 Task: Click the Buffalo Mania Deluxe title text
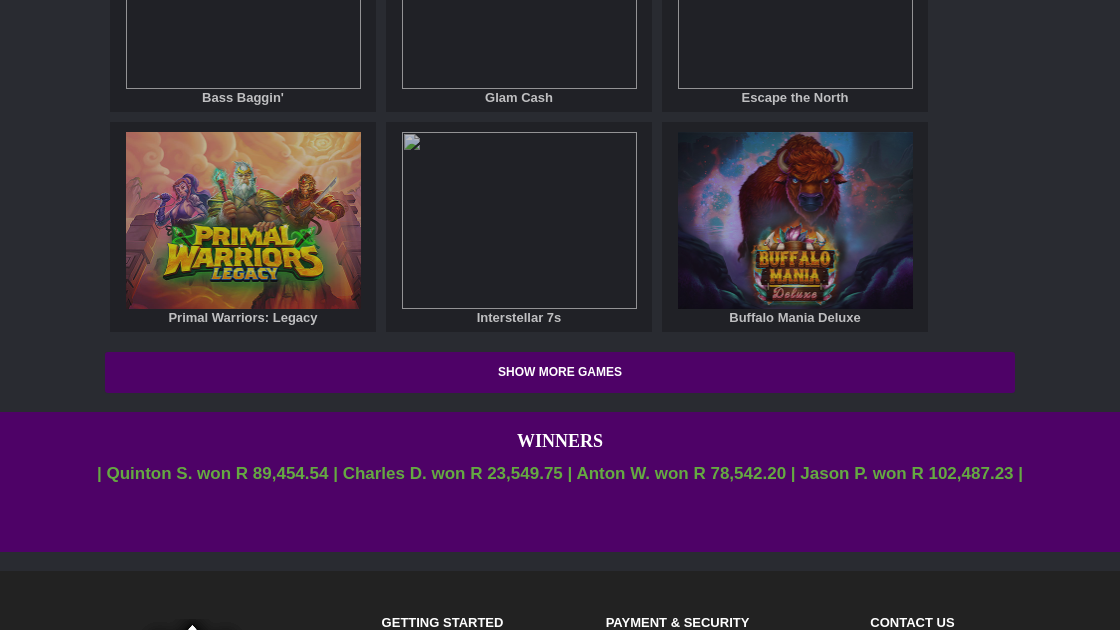(795, 318)
